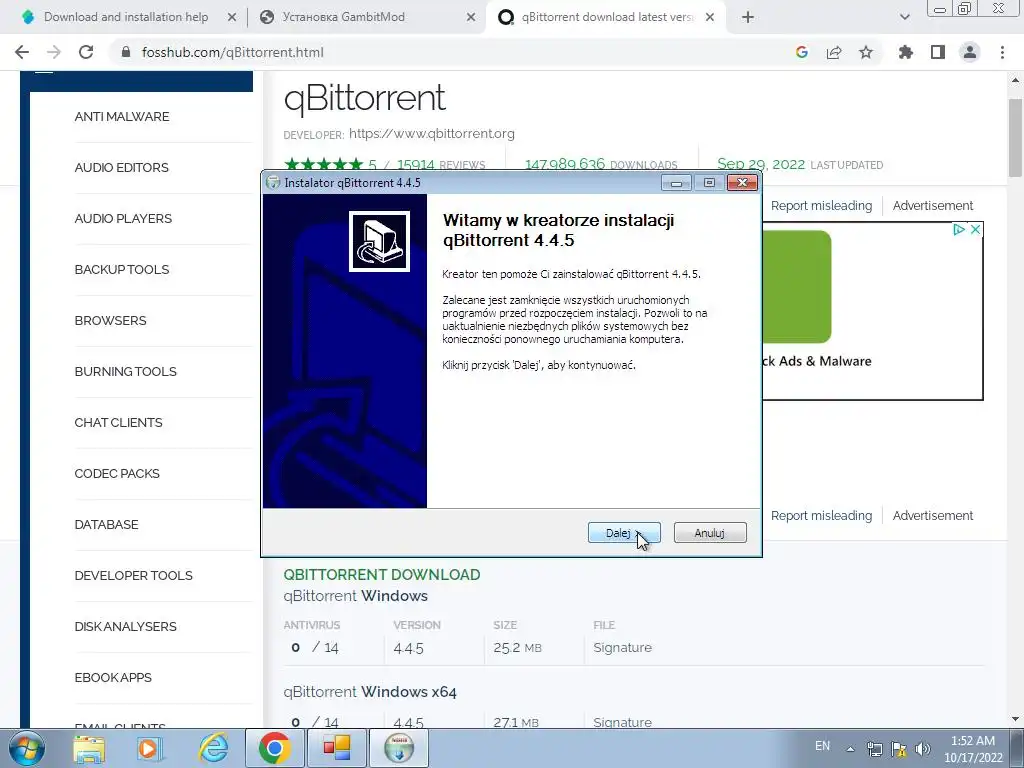Open the ANTI MALWARE category

[121, 116]
